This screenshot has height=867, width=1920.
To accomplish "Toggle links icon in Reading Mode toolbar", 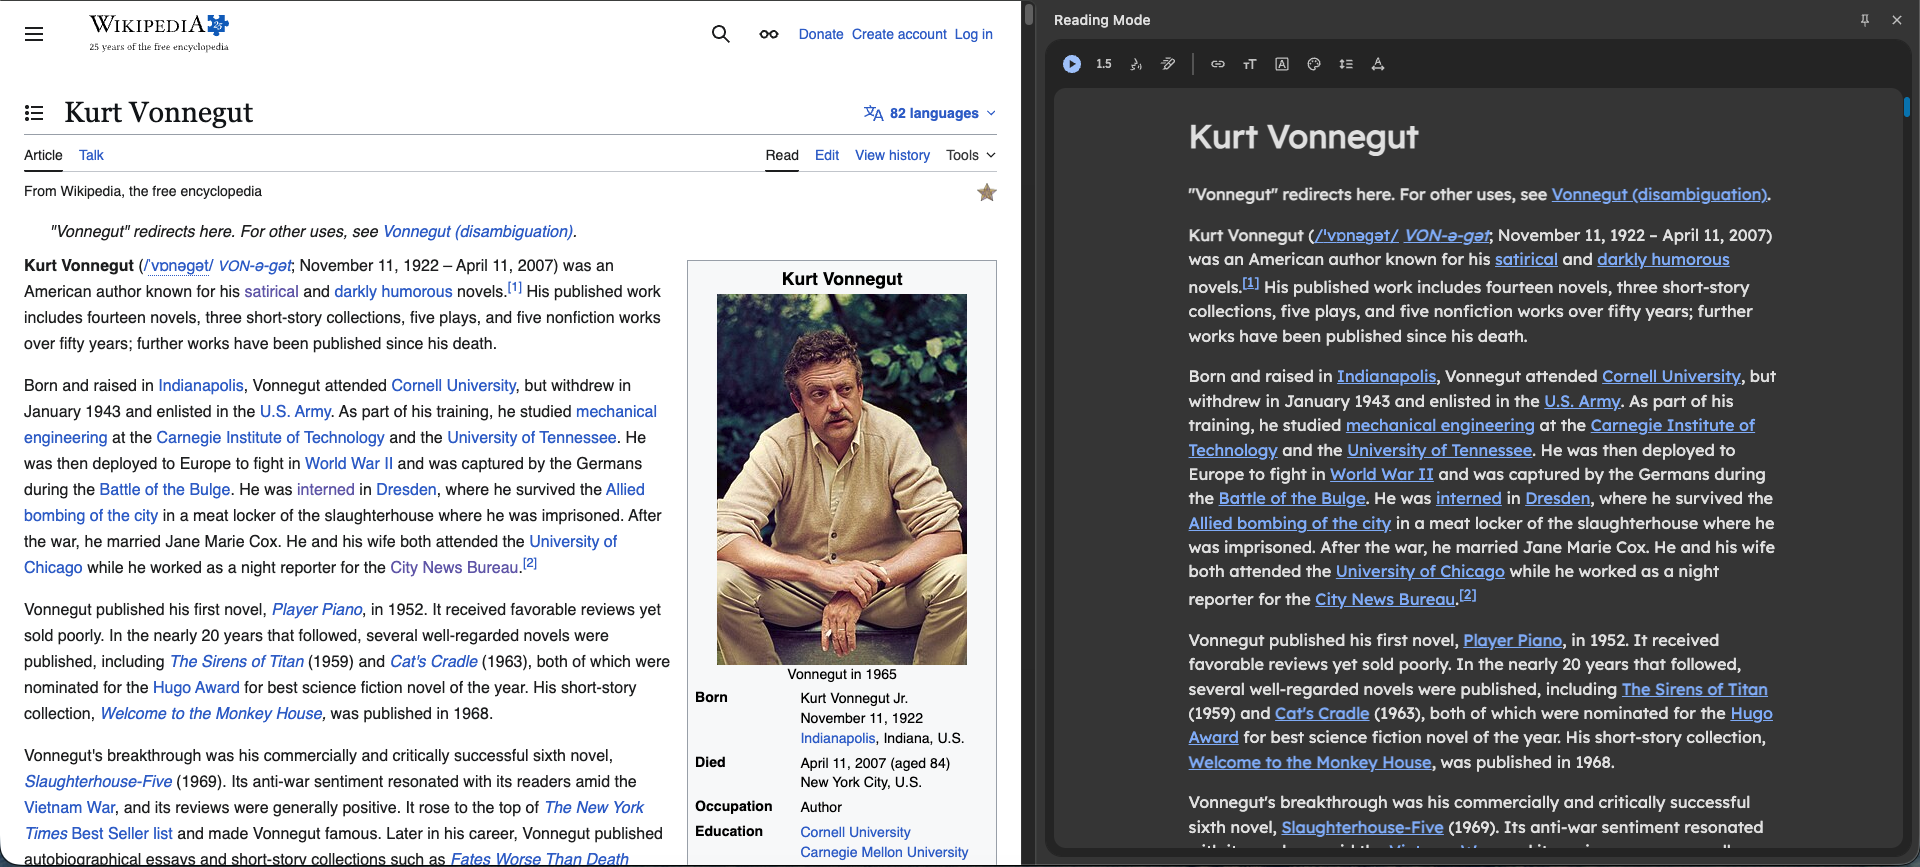I will pyautogui.click(x=1218, y=64).
